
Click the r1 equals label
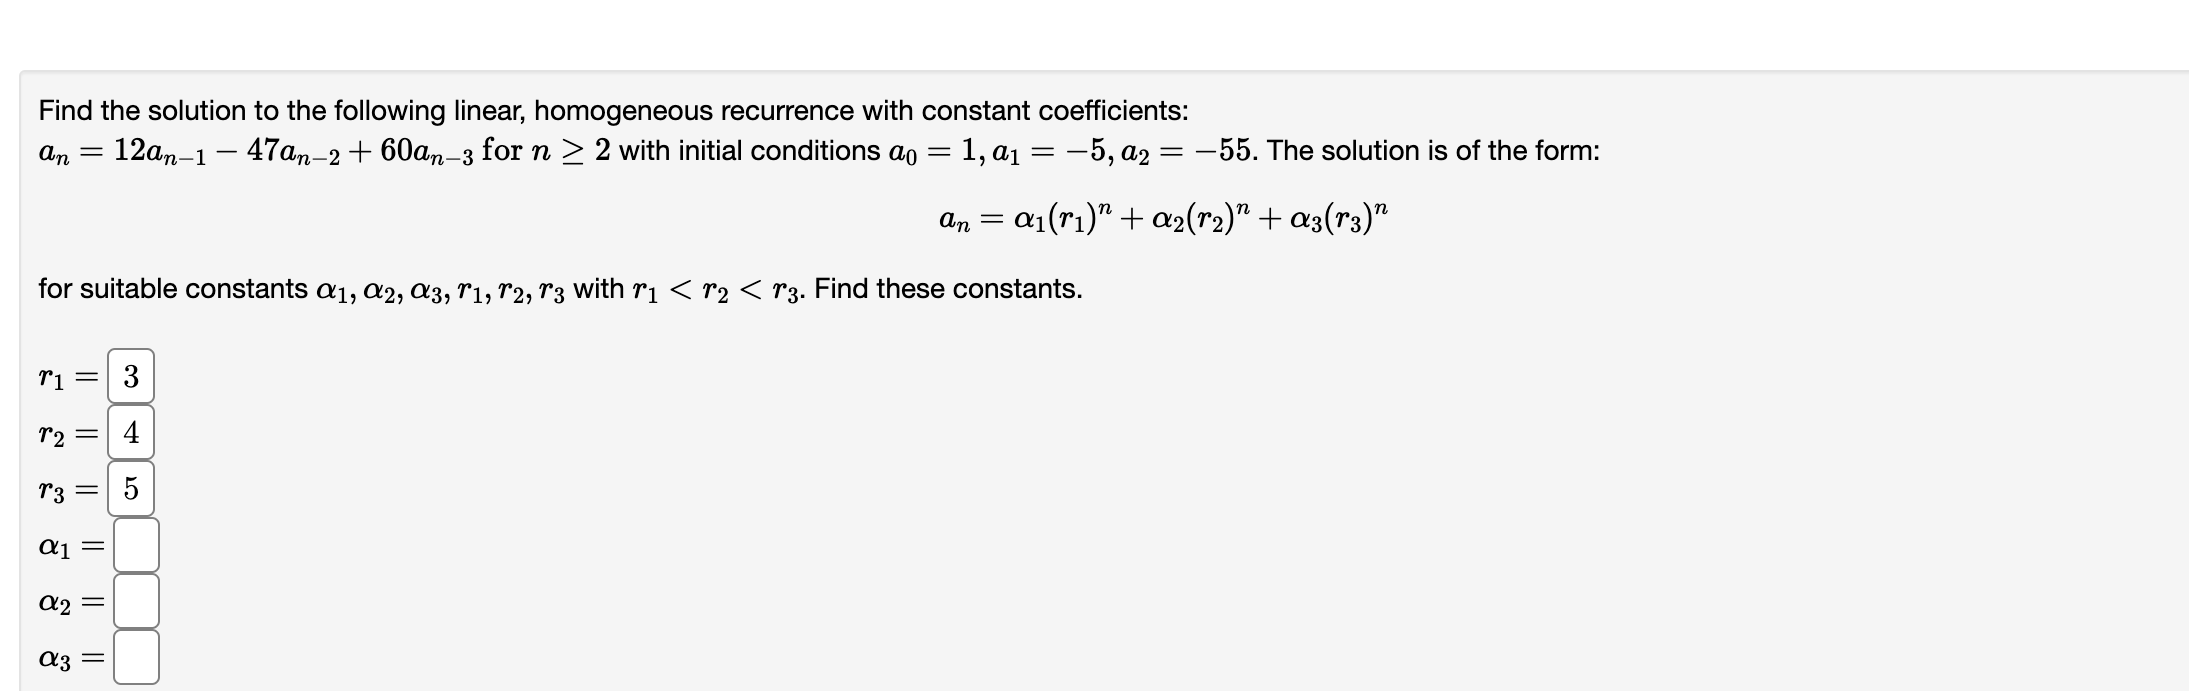tap(70, 377)
